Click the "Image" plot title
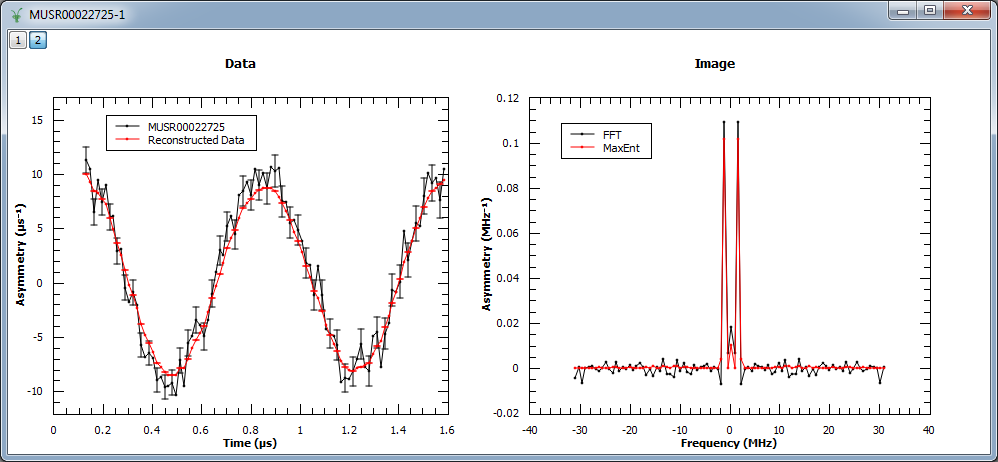 (714, 64)
